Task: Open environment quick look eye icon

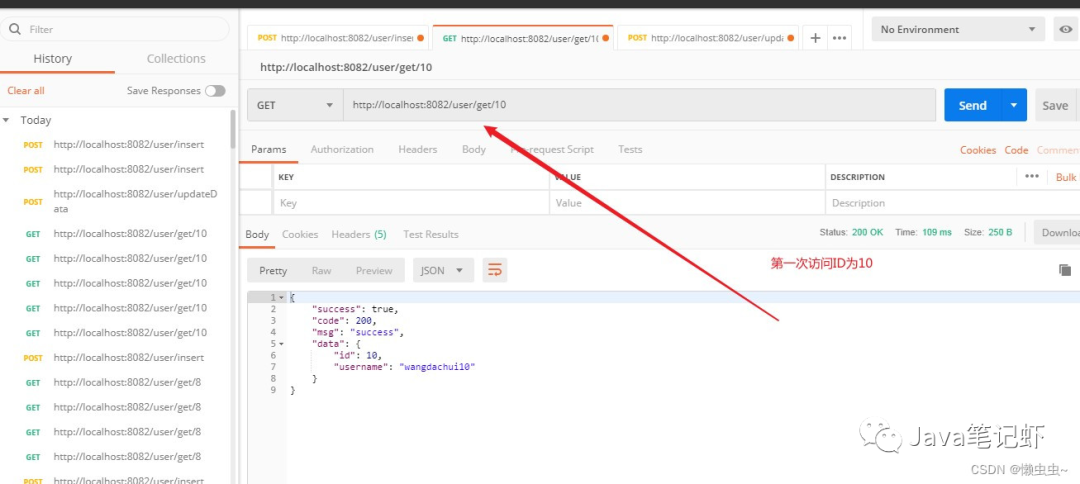Action: [1066, 30]
